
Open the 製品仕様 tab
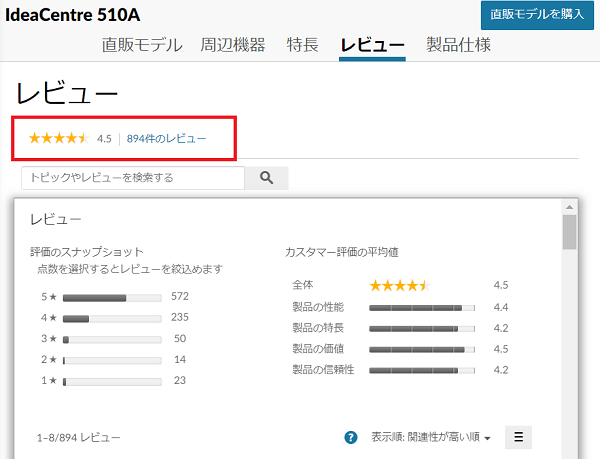(x=458, y=45)
